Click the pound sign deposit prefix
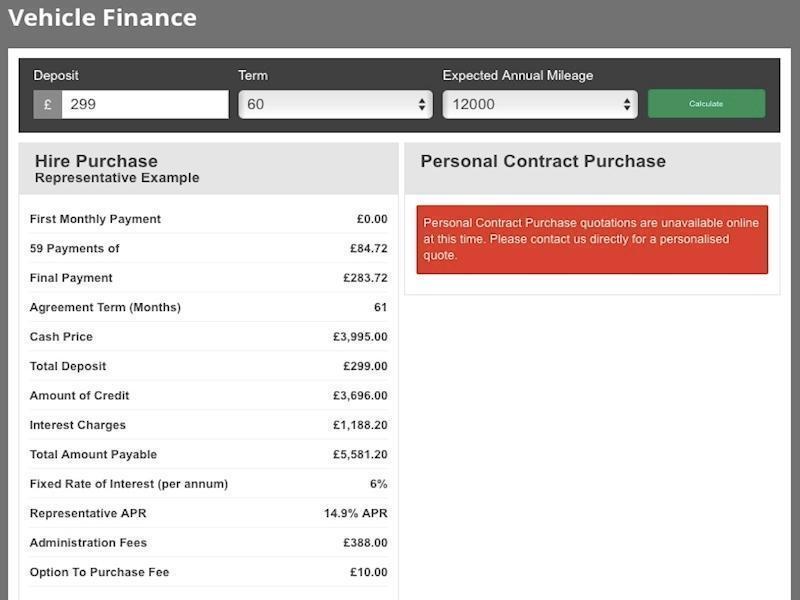The image size is (800, 600). pyautogui.click(x=47, y=104)
